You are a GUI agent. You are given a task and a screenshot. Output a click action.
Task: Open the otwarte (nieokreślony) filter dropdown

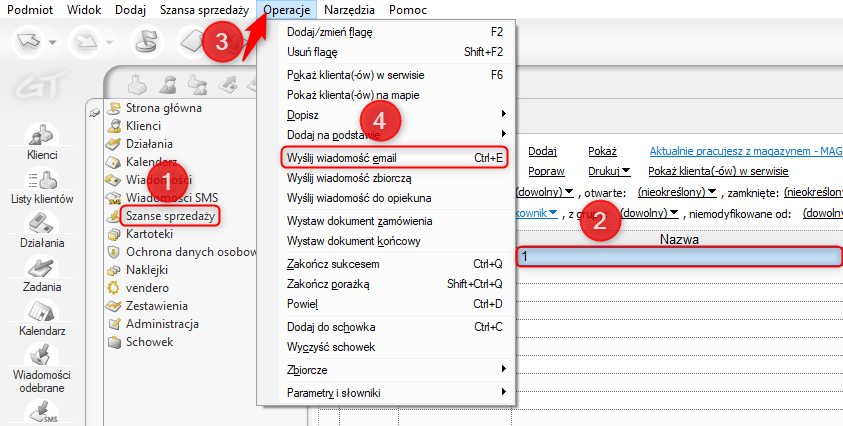(x=674, y=192)
